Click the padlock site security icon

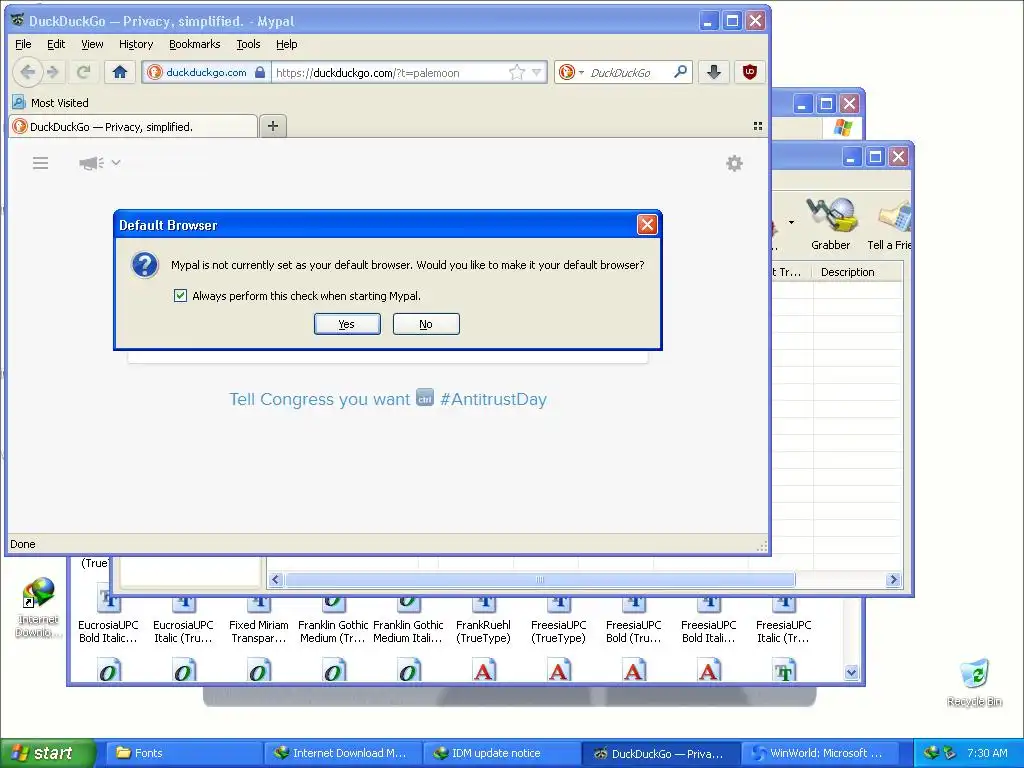(260, 72)
